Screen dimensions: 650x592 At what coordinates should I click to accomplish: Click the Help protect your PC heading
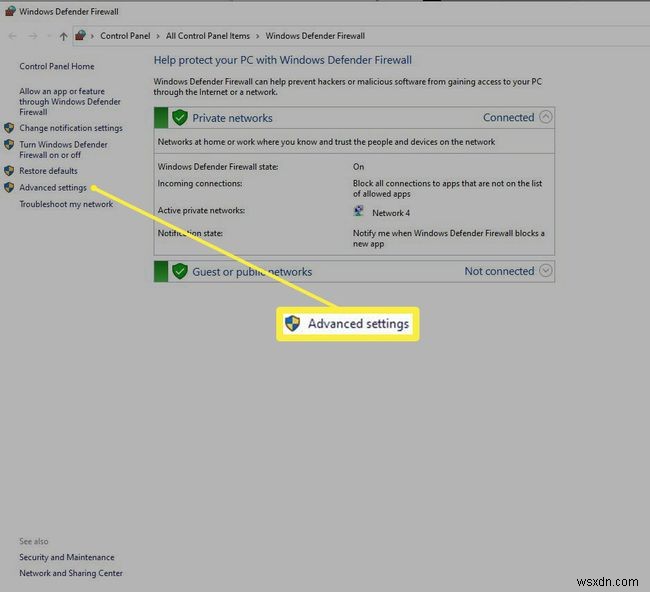point(283,61)
